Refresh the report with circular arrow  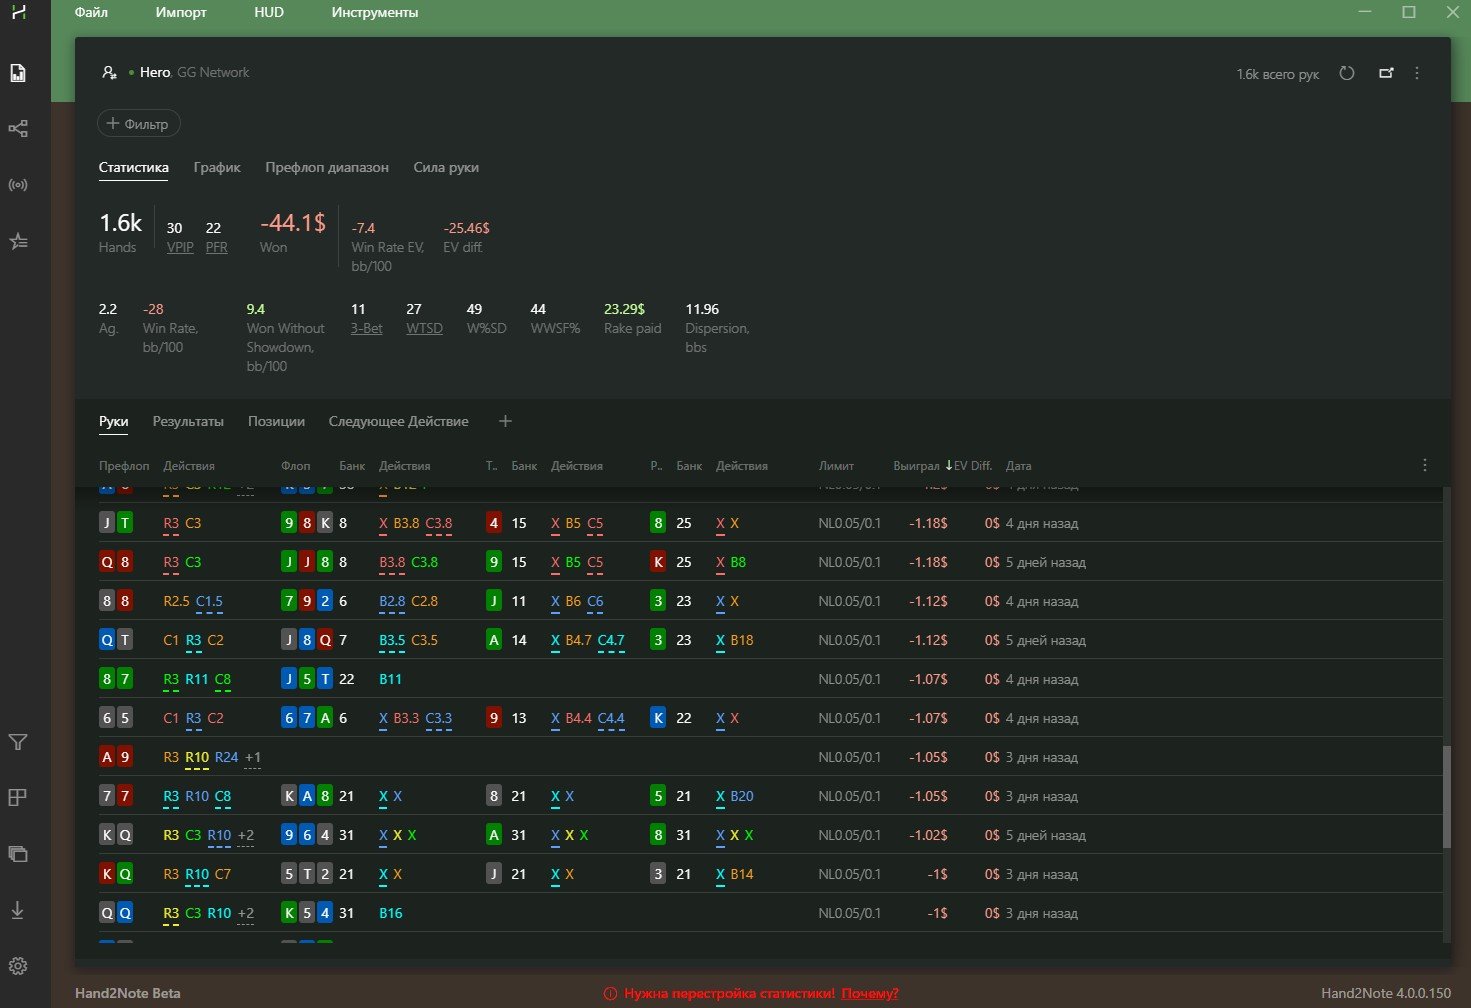pos(1347,73)
